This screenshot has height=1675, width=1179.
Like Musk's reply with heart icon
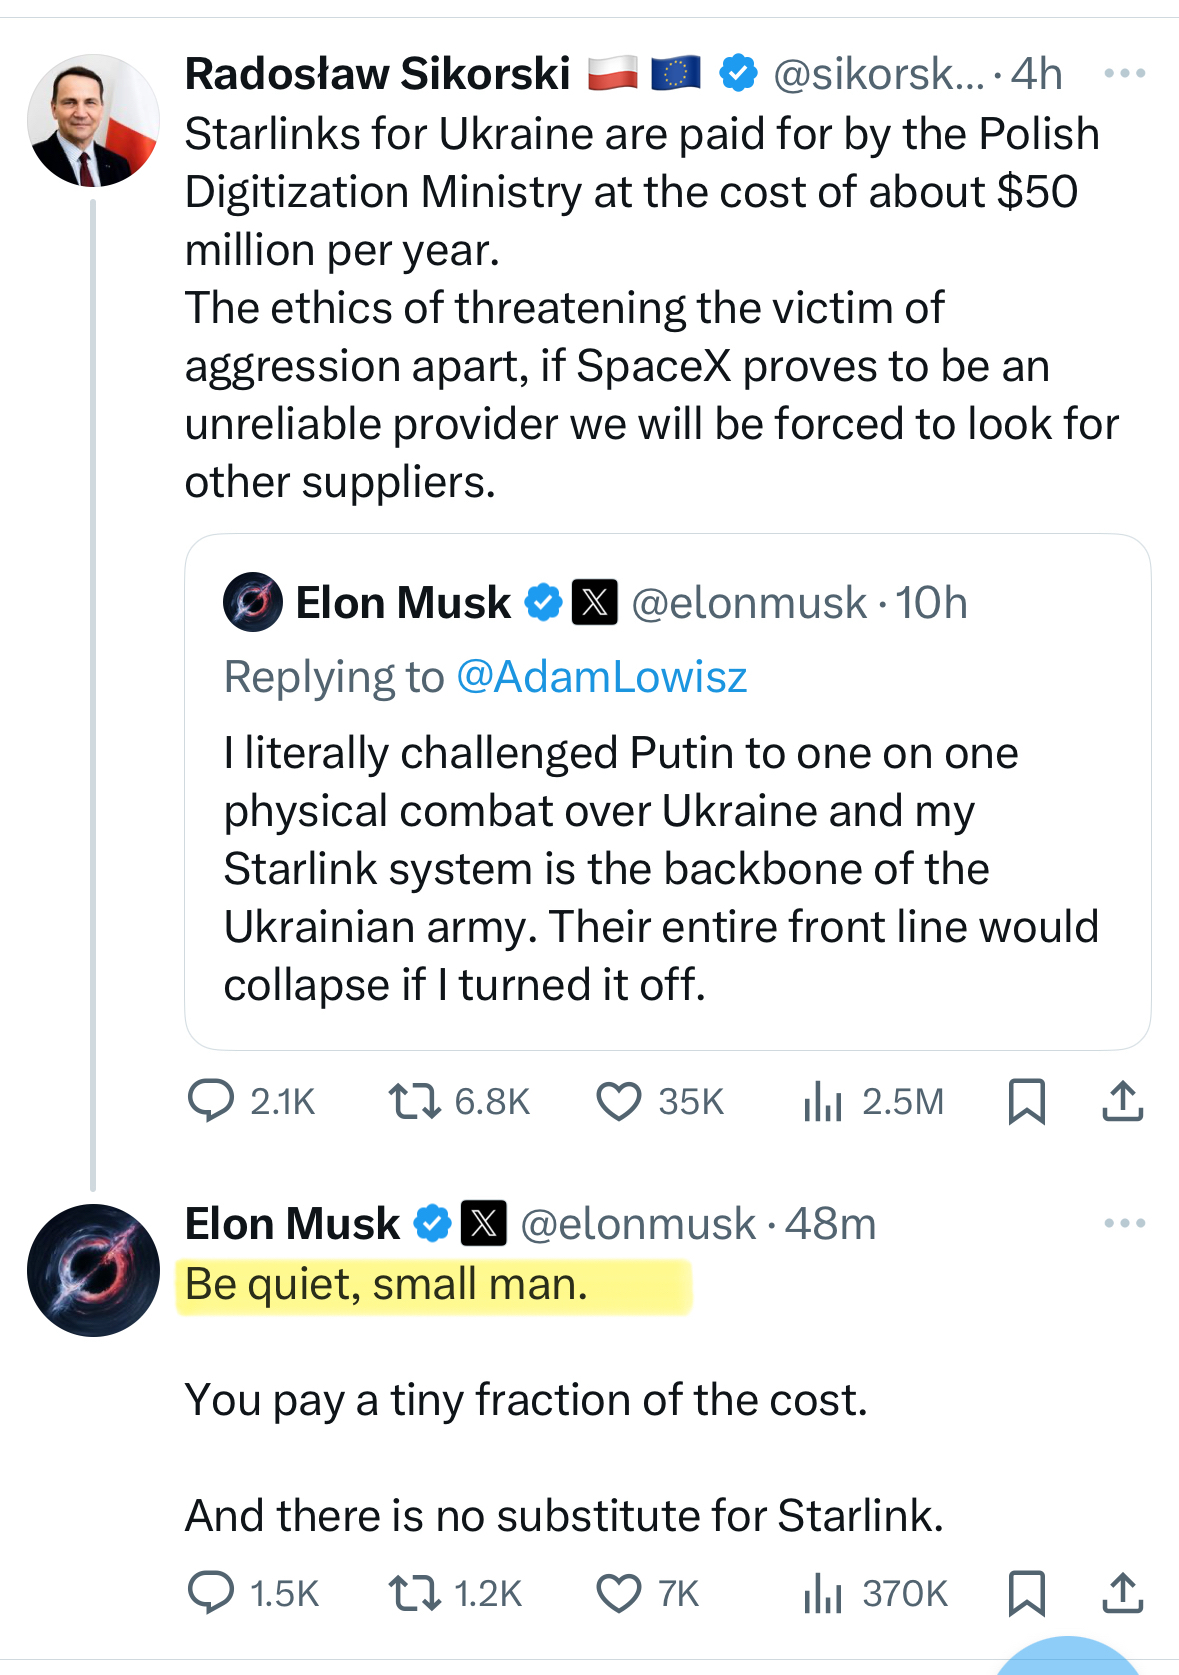[x=619, y=1593]
